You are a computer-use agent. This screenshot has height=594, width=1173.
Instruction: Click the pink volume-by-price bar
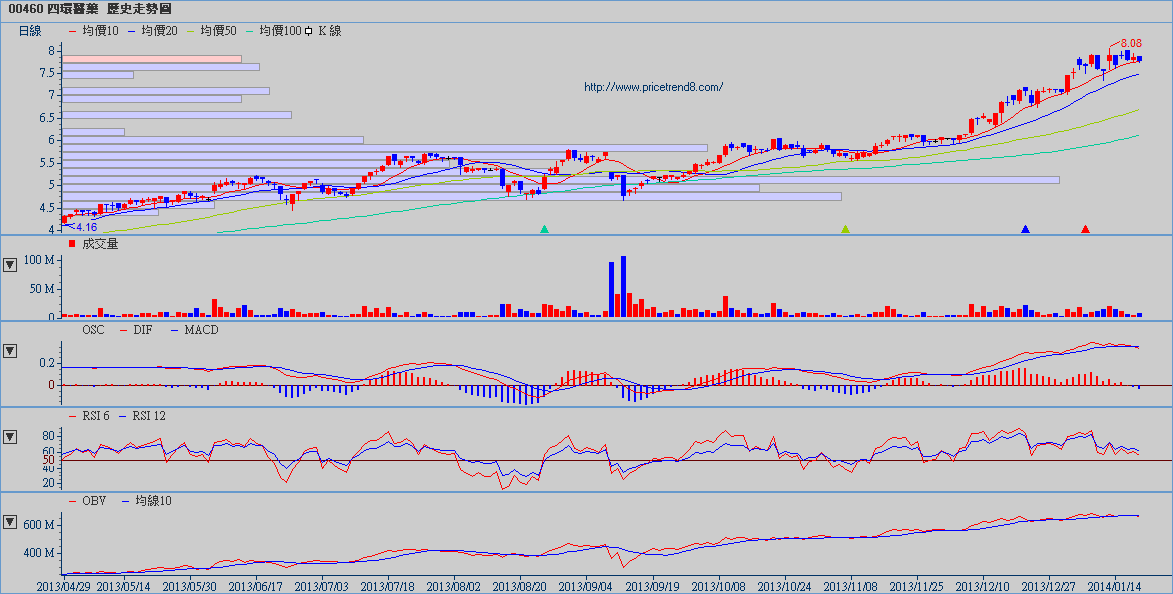(151, 59)
